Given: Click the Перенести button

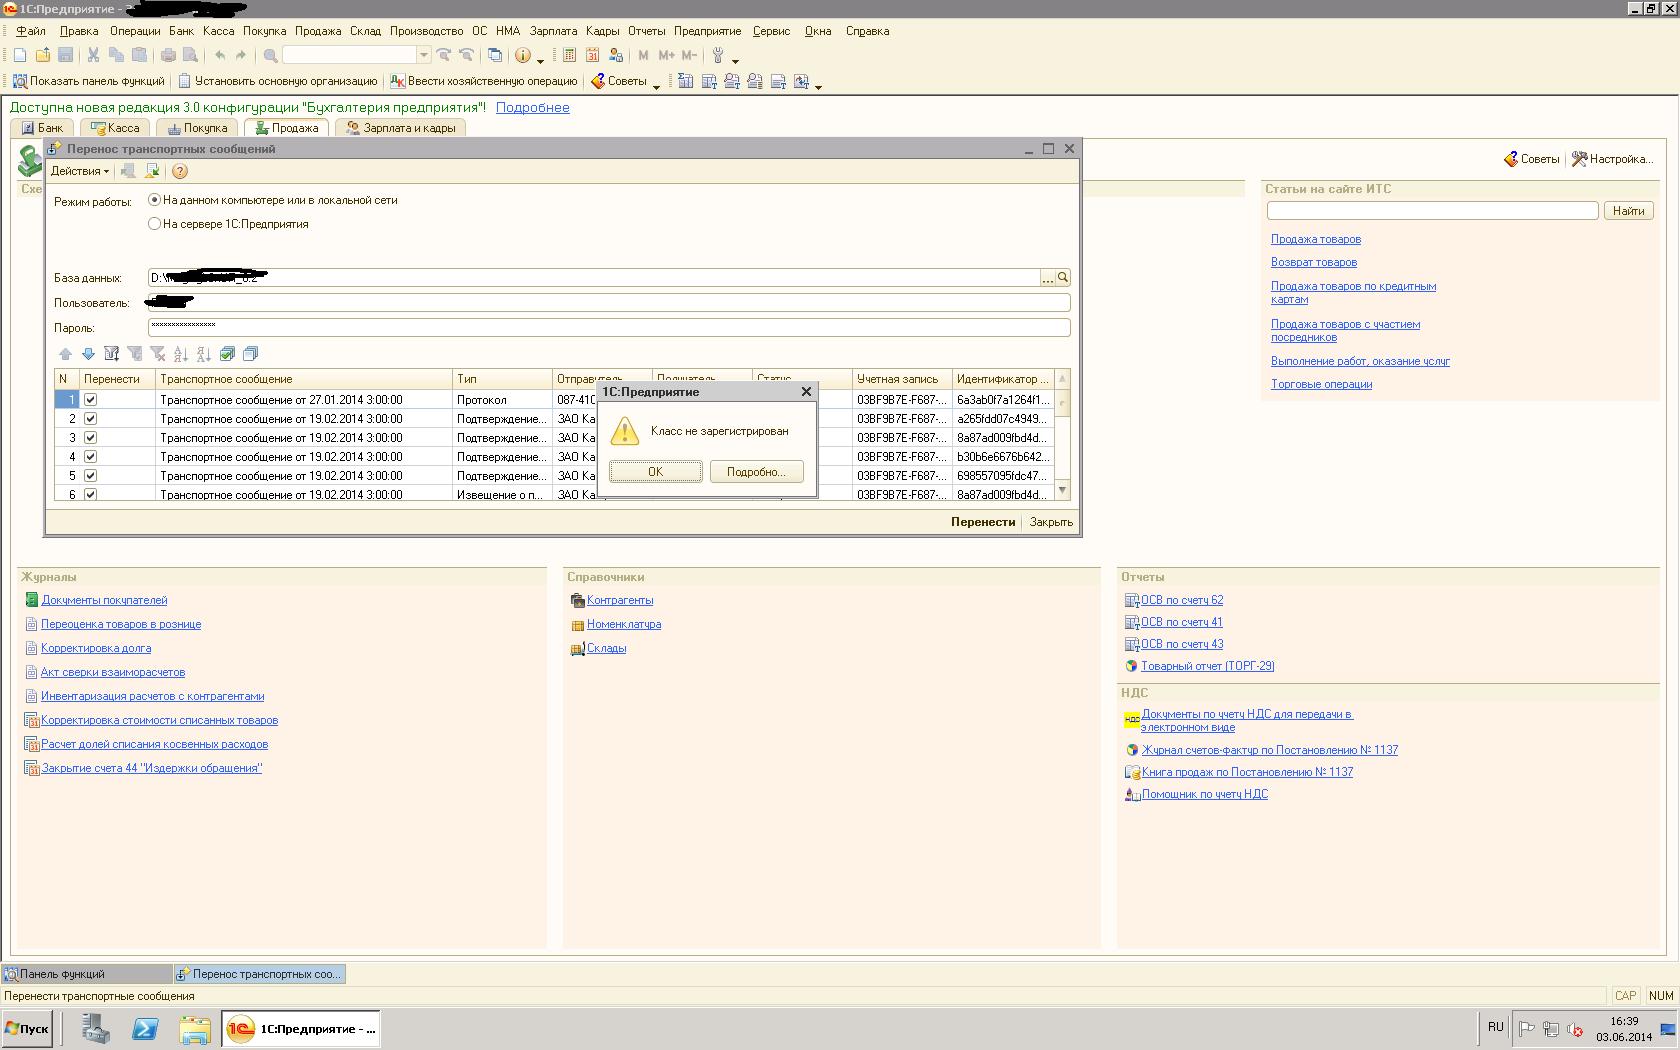Looking at the screenshot, I should pos(983,522).
